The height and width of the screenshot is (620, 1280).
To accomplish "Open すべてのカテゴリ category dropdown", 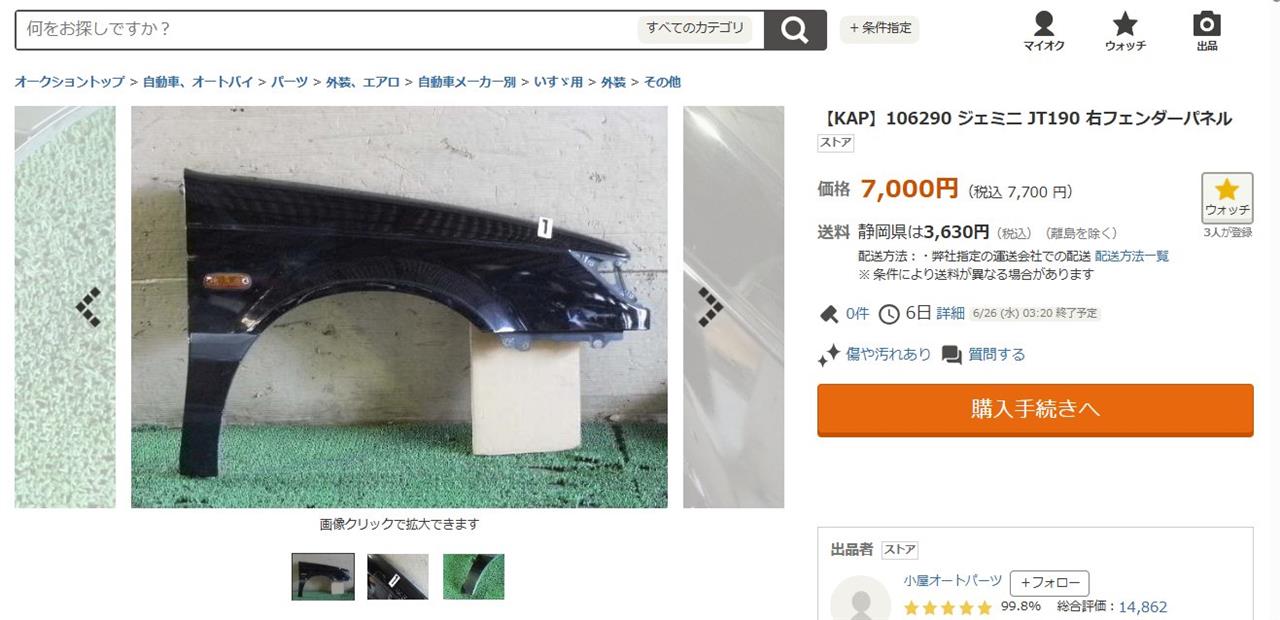I will click(695, 28).
